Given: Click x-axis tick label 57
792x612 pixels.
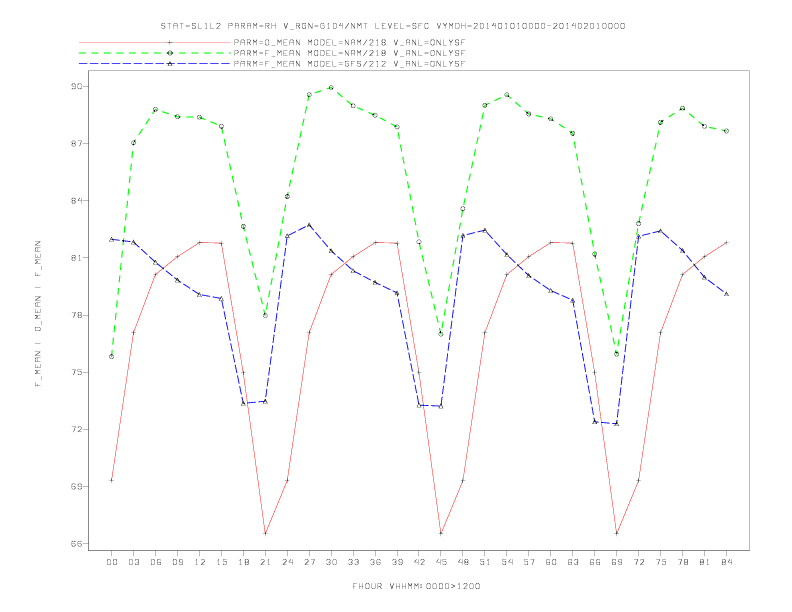Looking at the screenshot, I should tap(529, 562).
